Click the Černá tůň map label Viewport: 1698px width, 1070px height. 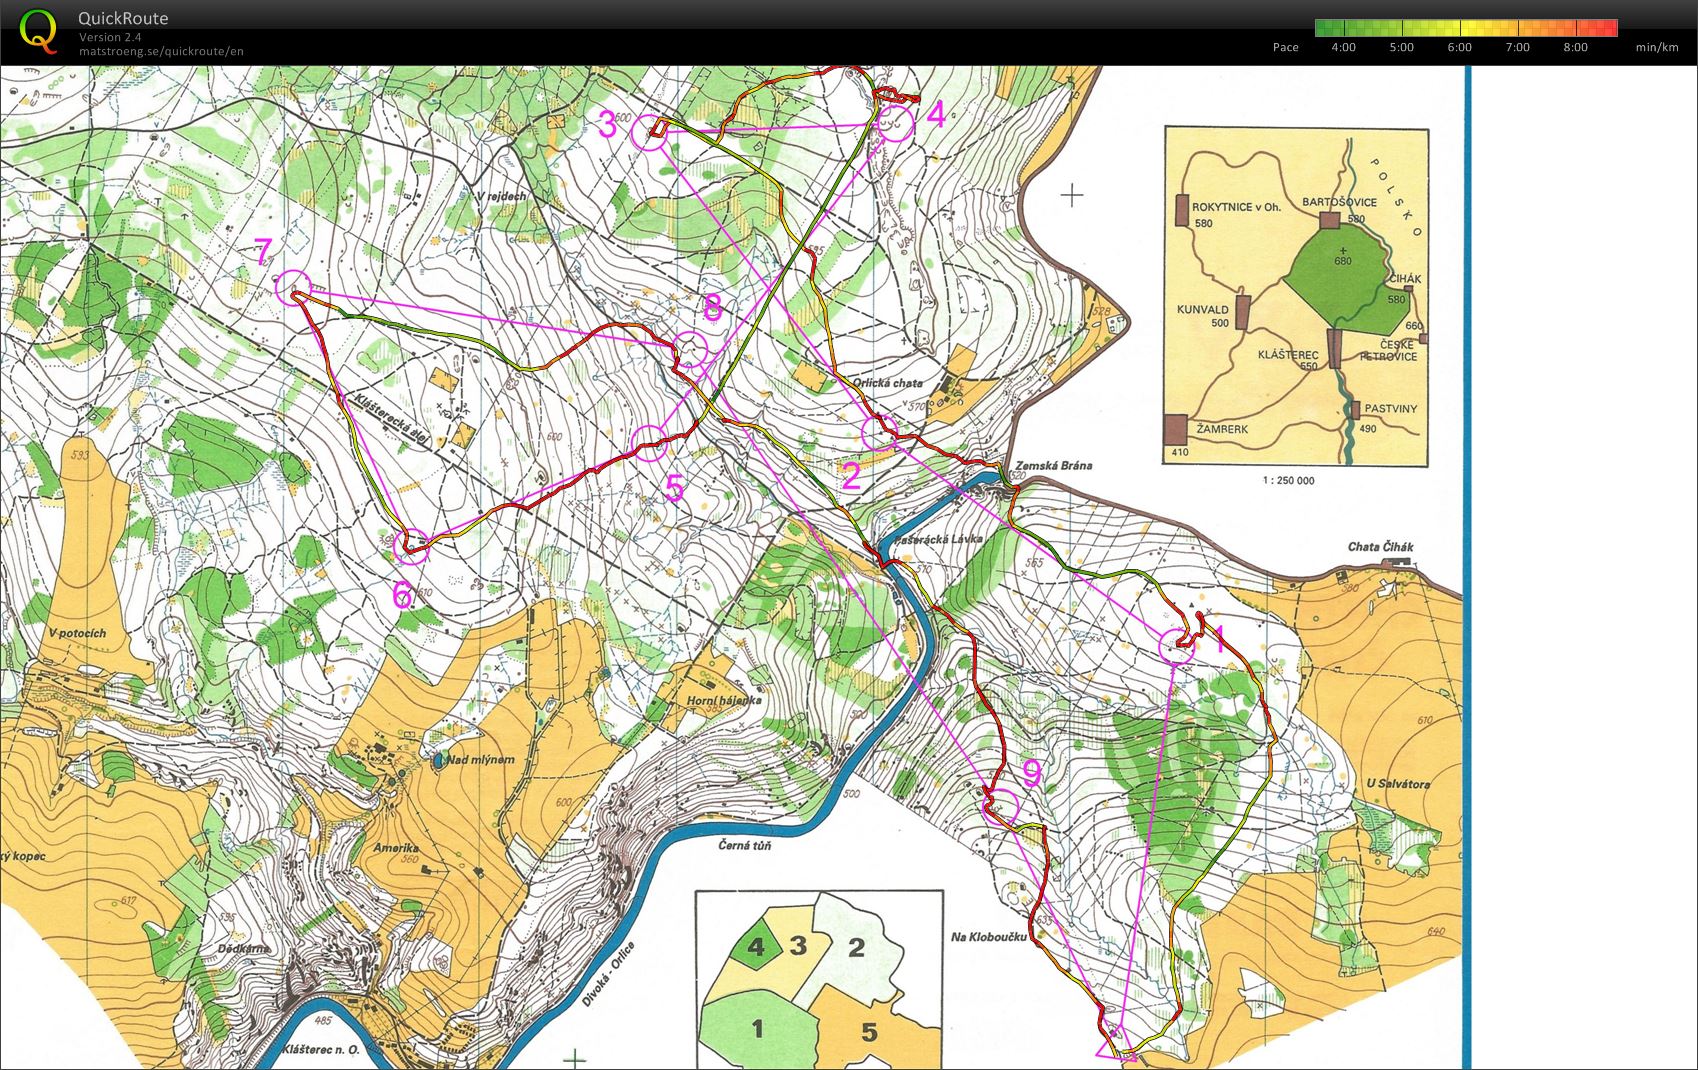pyautogui.click(x=745, y=845)
